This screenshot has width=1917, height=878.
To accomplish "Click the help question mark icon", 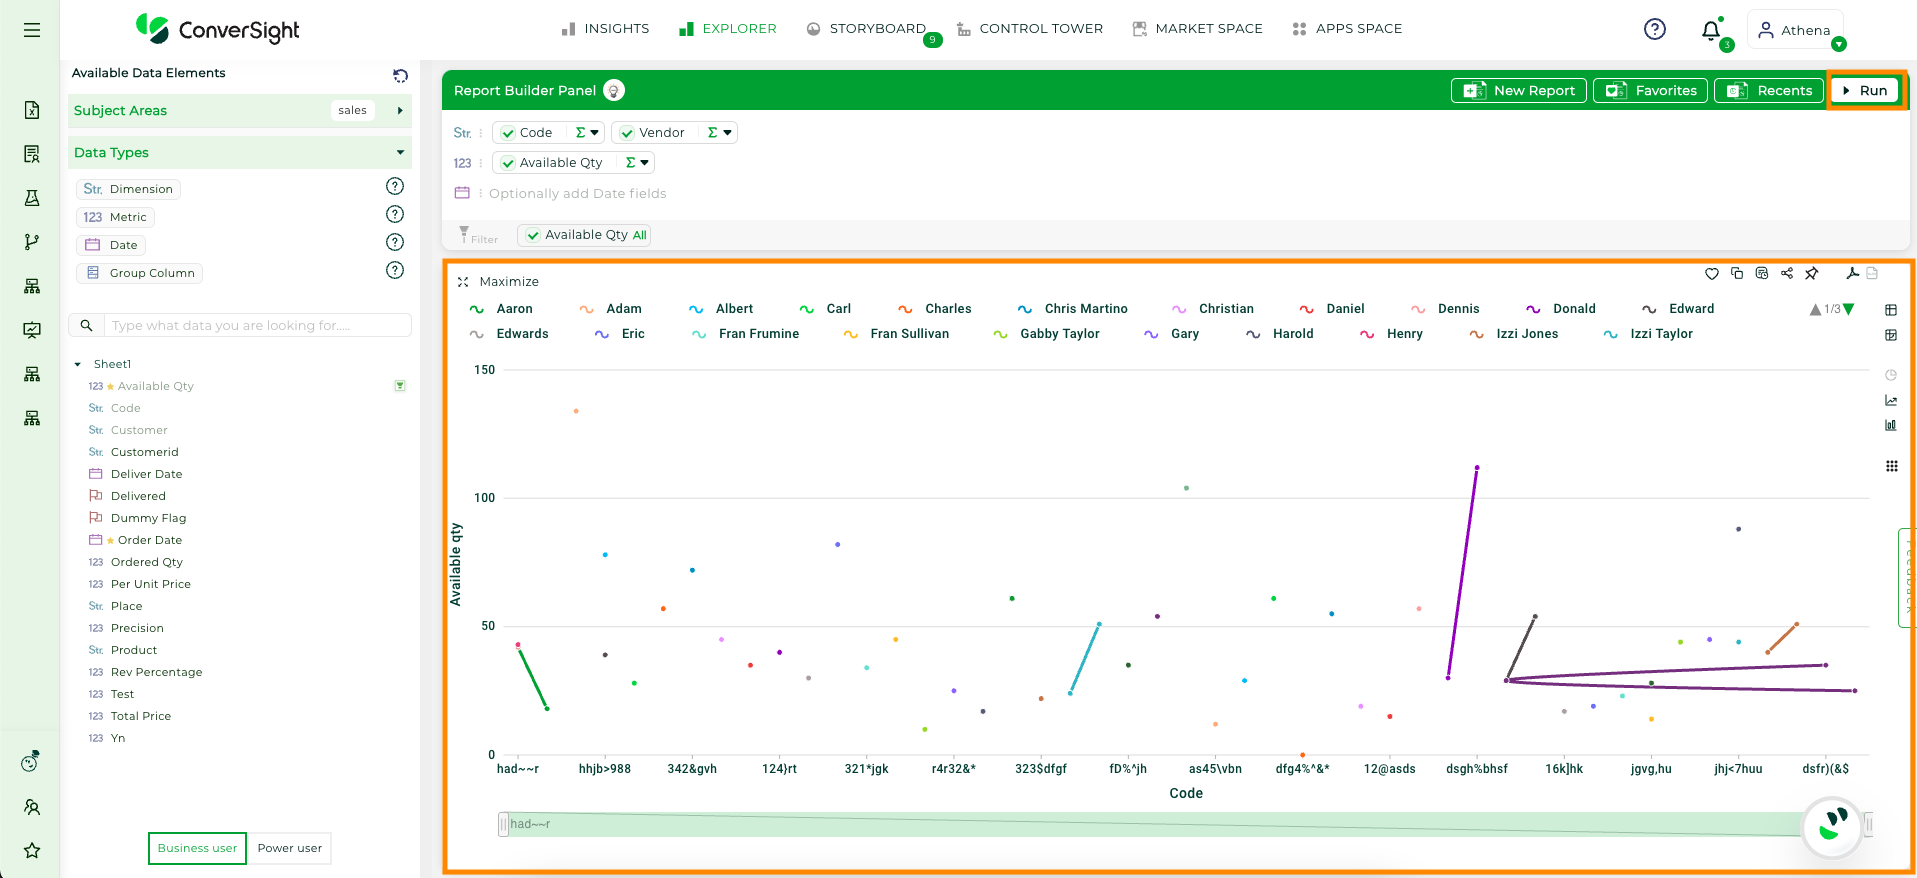I will (1655, 29).
